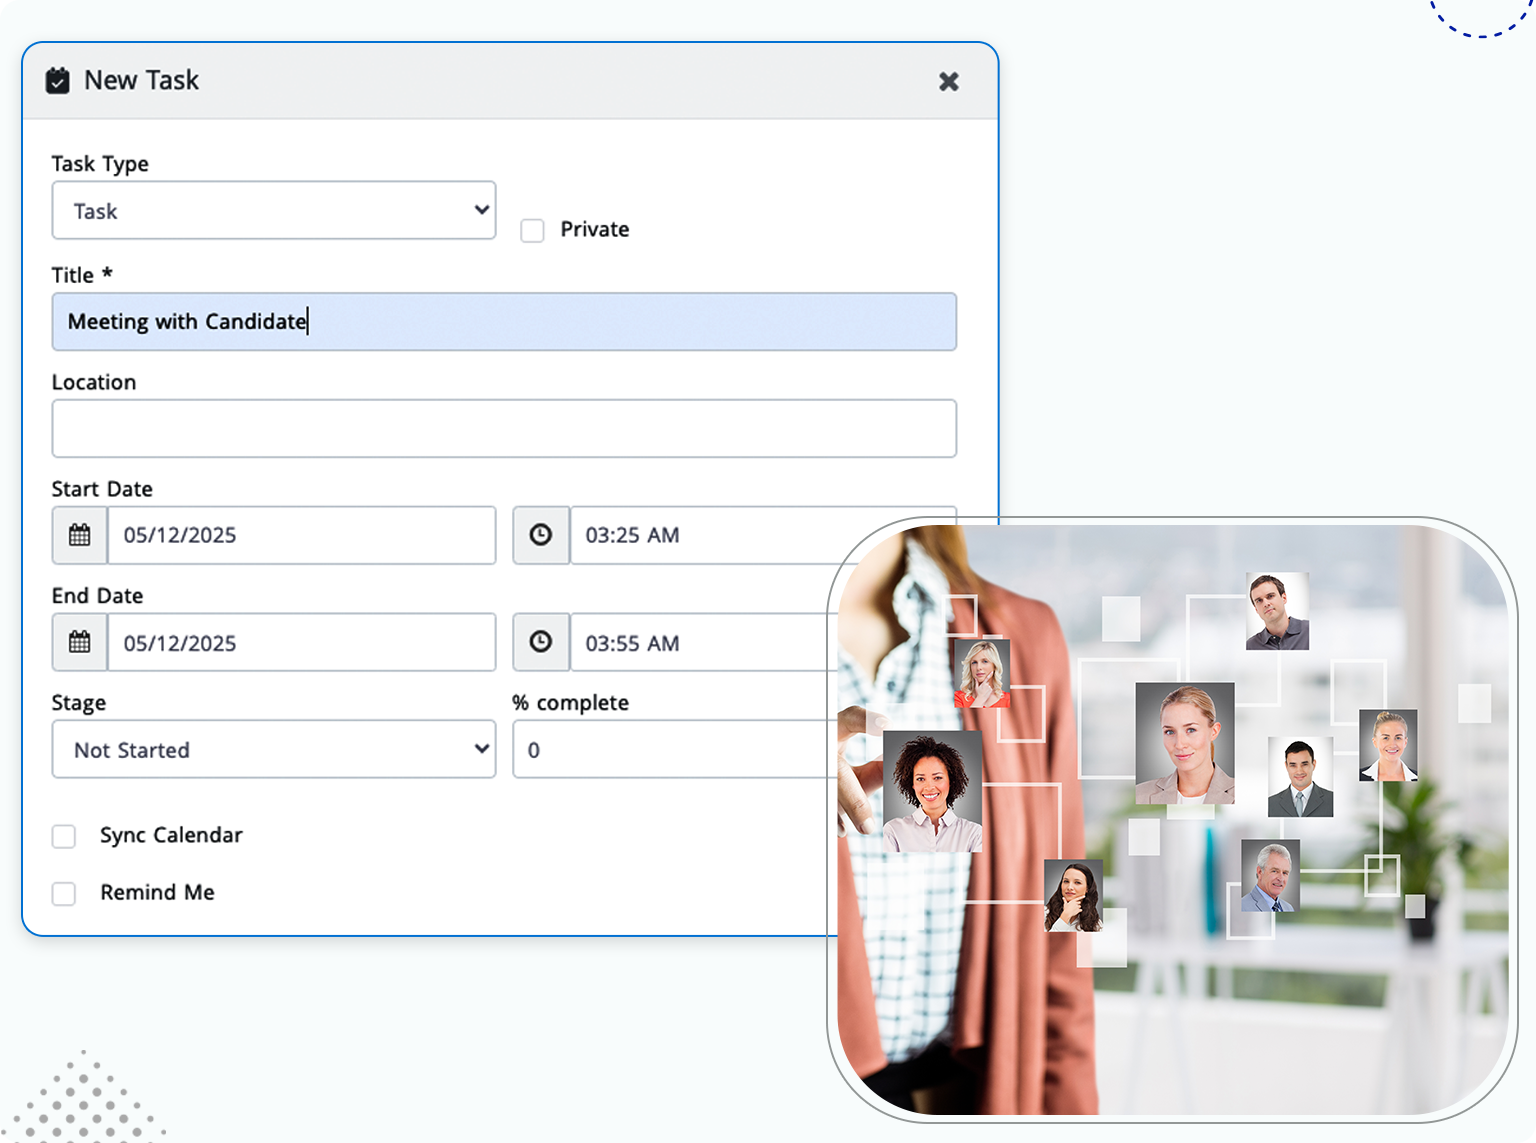Tick the Remind Me checkbox
The width and height of the screenshot is (1536, 1143).
pyautogui.click(x=64, y=893)
